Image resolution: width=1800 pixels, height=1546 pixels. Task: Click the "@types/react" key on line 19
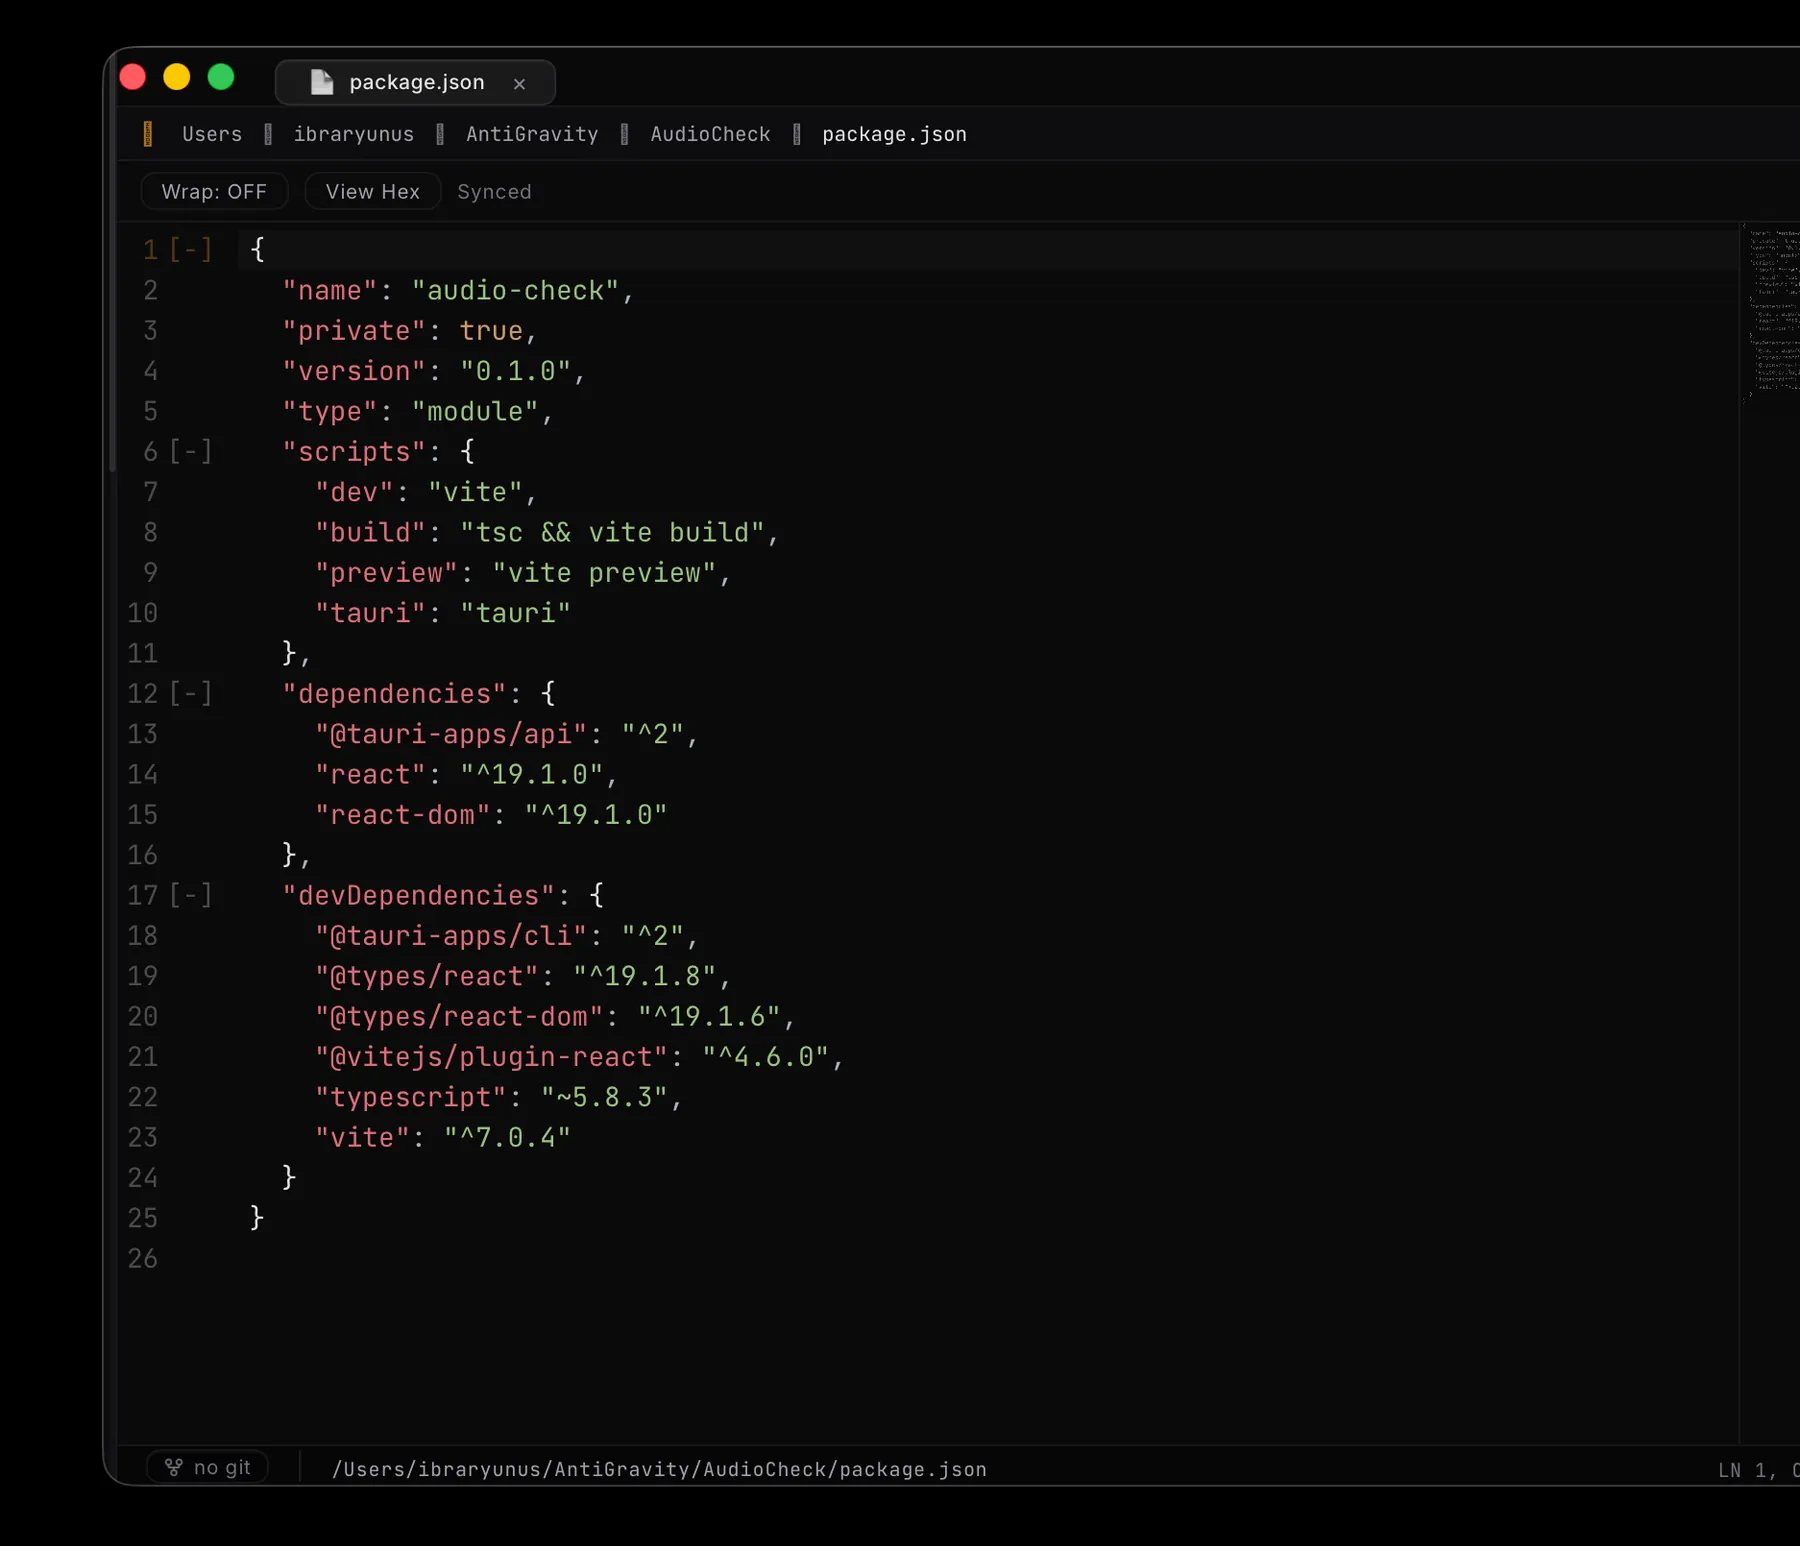tap(427, 976)
